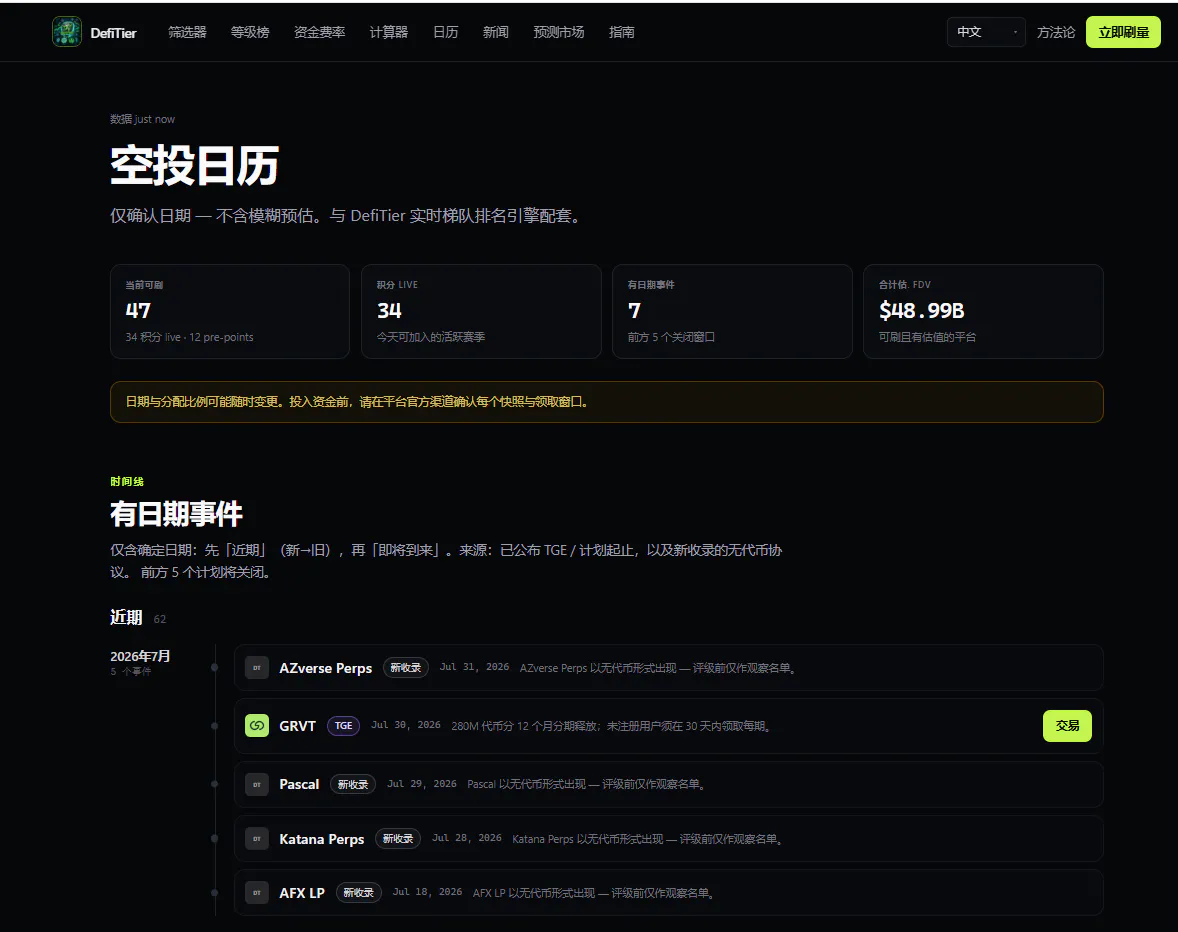Click the 新收录 tag on AFX LP

[x=358, y=893]
